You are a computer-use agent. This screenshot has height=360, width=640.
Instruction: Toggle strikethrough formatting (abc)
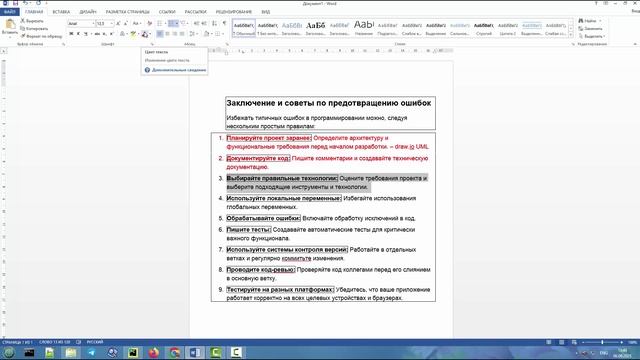click(x=97, y=34)
